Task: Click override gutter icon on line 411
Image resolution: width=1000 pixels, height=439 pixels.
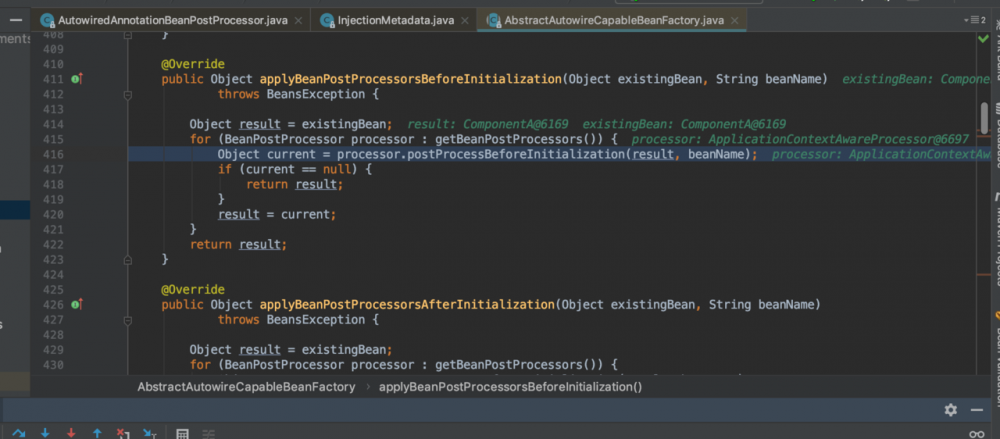Action: [x=77, y=79]
